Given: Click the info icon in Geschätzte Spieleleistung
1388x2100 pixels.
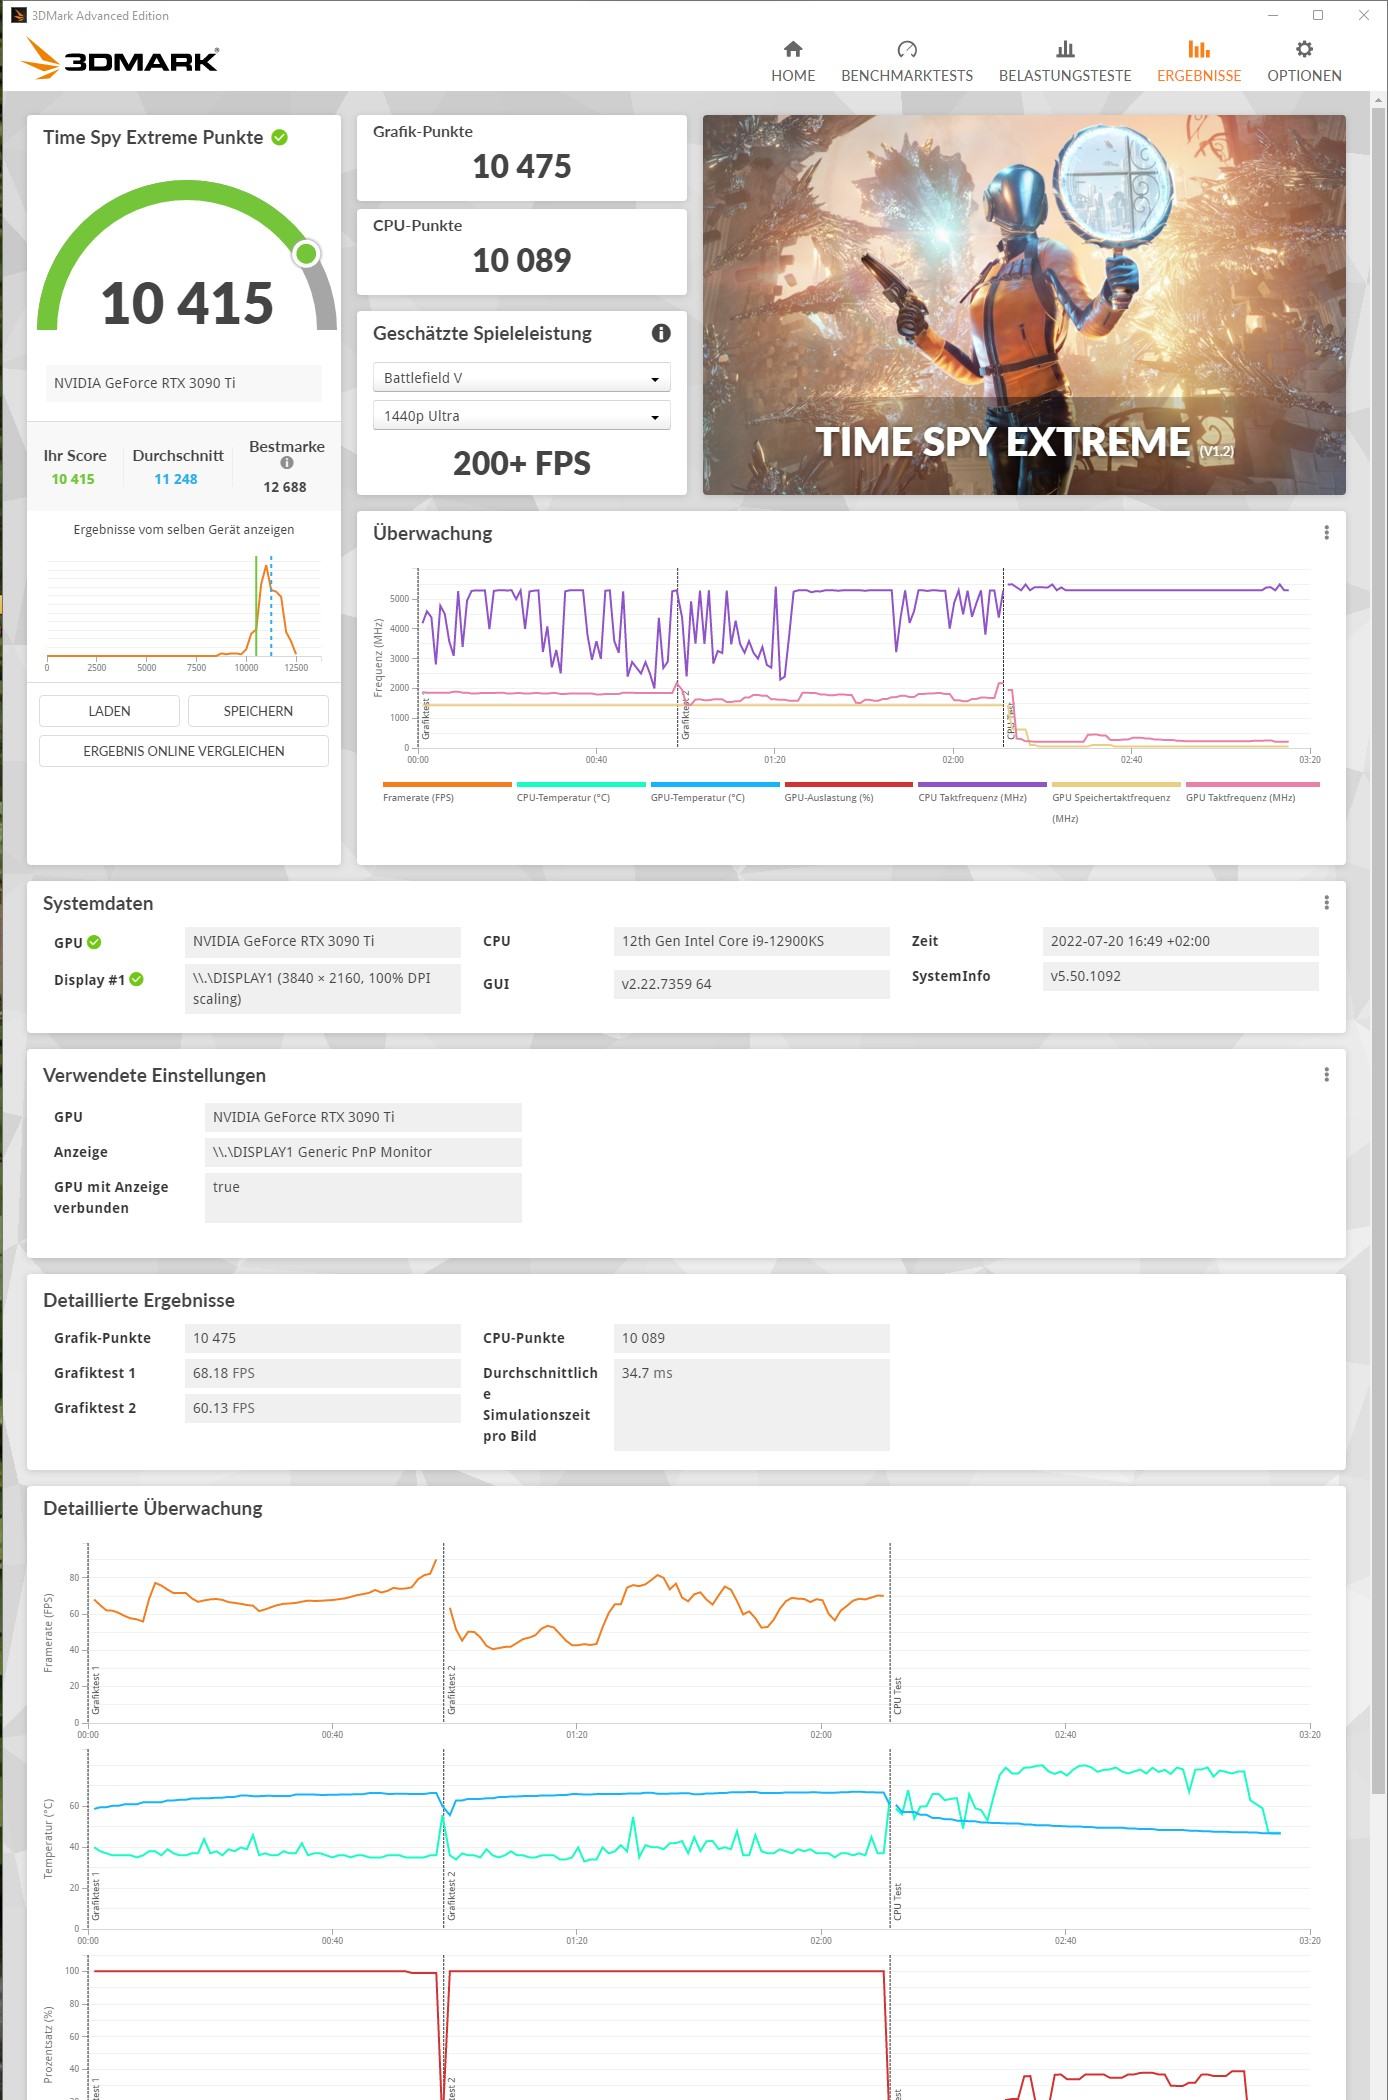Looking at the screenshot, I should click(x=661, y=333).
